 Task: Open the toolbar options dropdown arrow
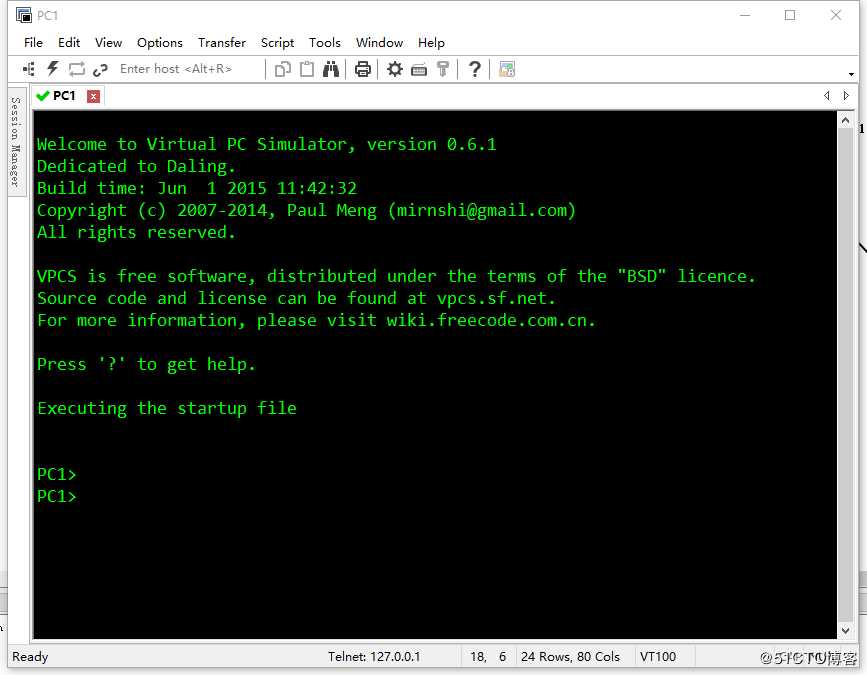pos(851,74)
